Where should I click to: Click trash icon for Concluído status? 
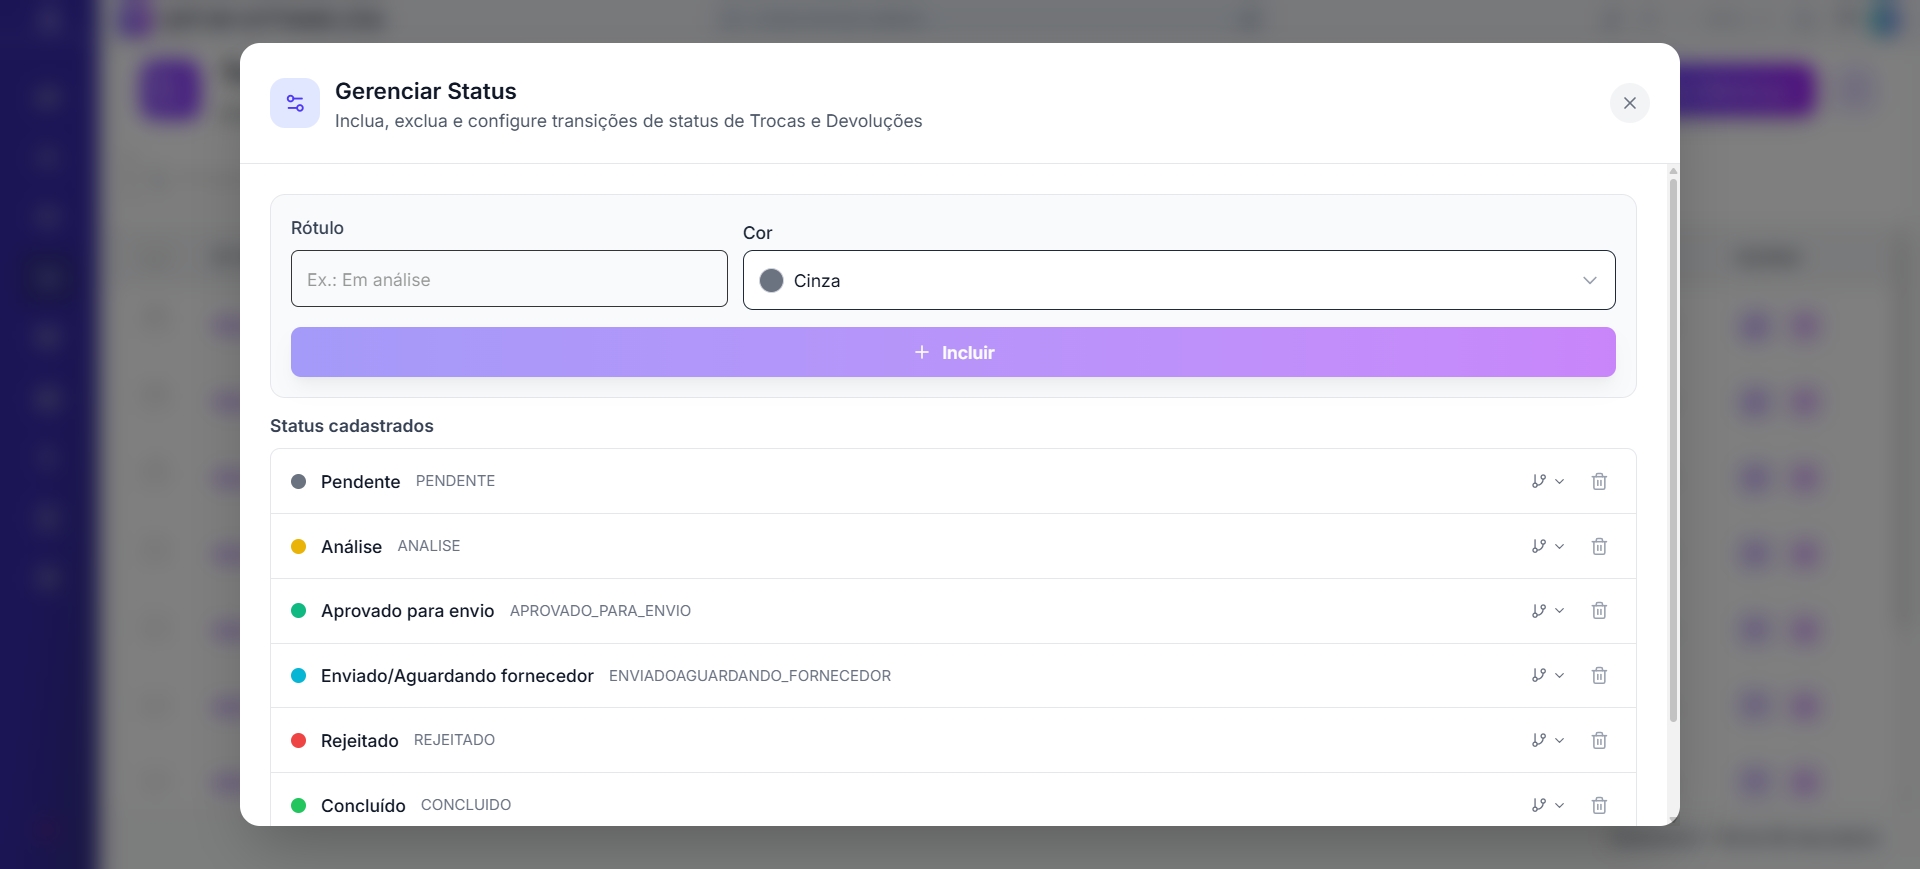point(1599,805)
